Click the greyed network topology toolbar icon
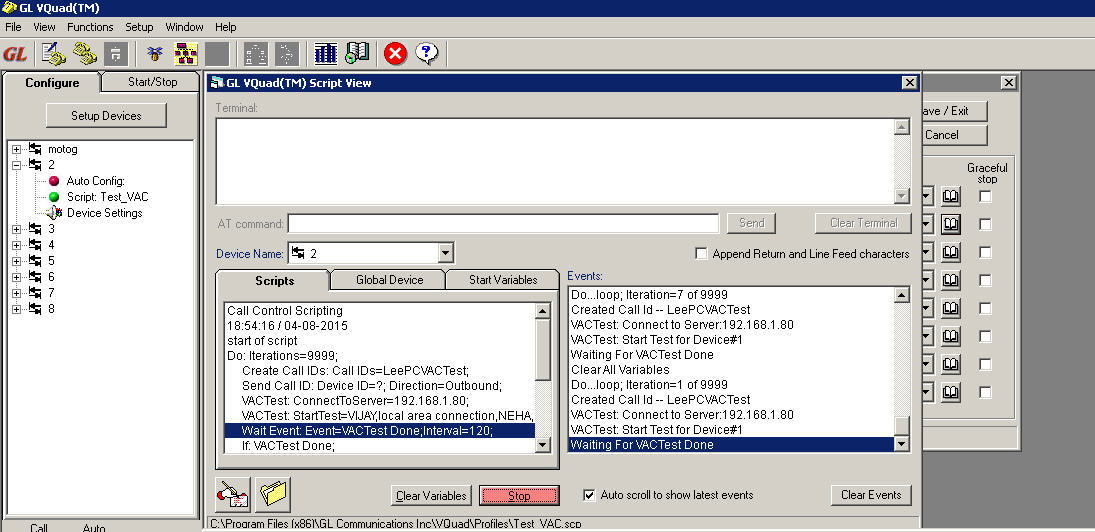The height and width of the screenshot is (532, 1095). [x=256, y=54]
